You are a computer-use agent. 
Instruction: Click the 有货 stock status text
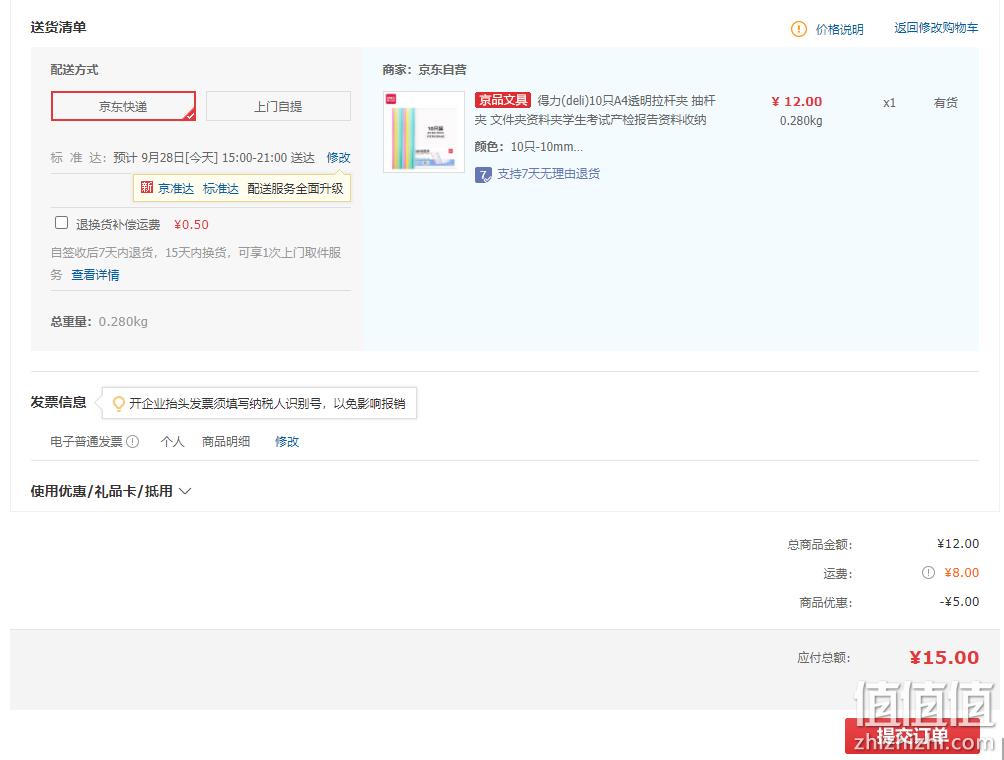click(x=946, y=102)
